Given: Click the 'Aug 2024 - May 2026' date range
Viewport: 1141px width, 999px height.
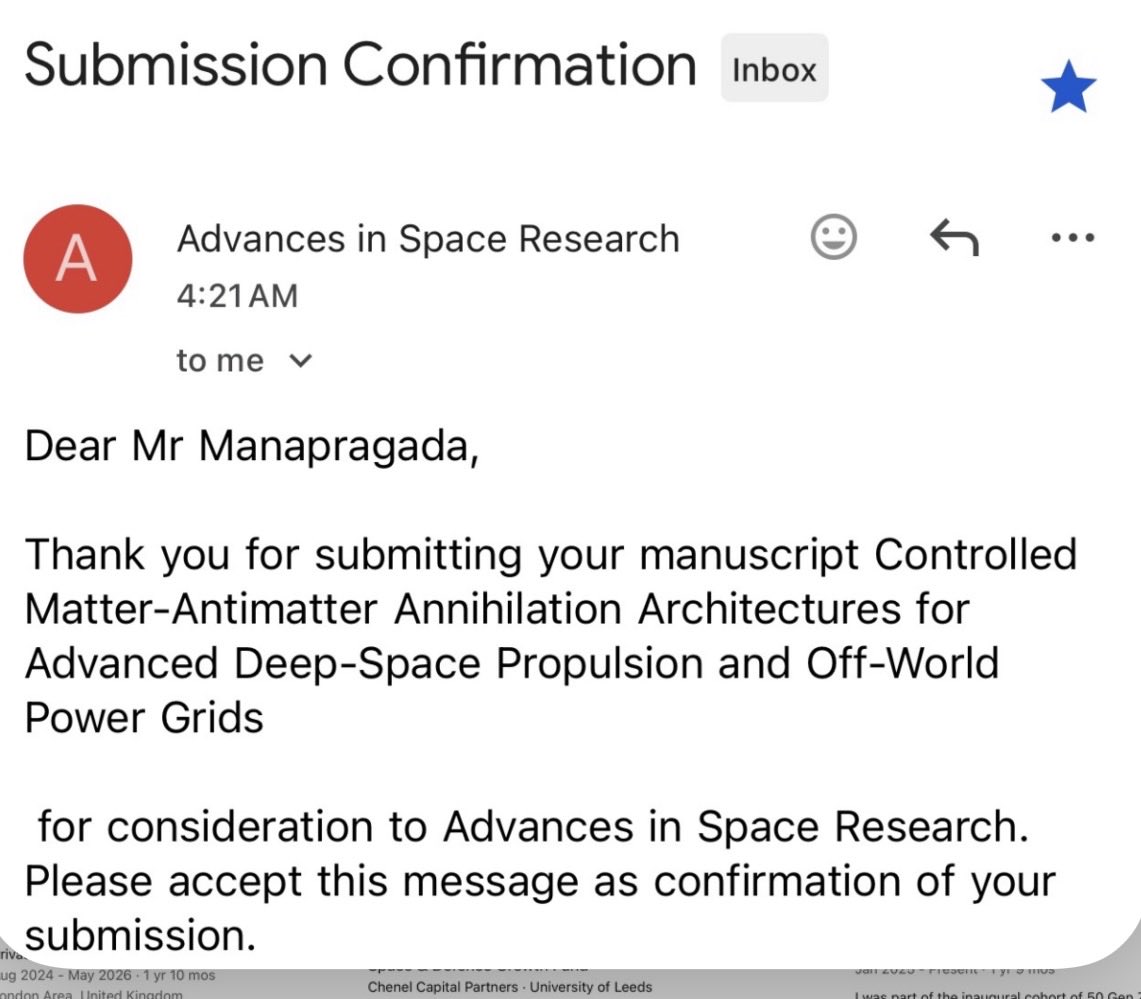Looking at the screenshot, I should click(68, 975).
